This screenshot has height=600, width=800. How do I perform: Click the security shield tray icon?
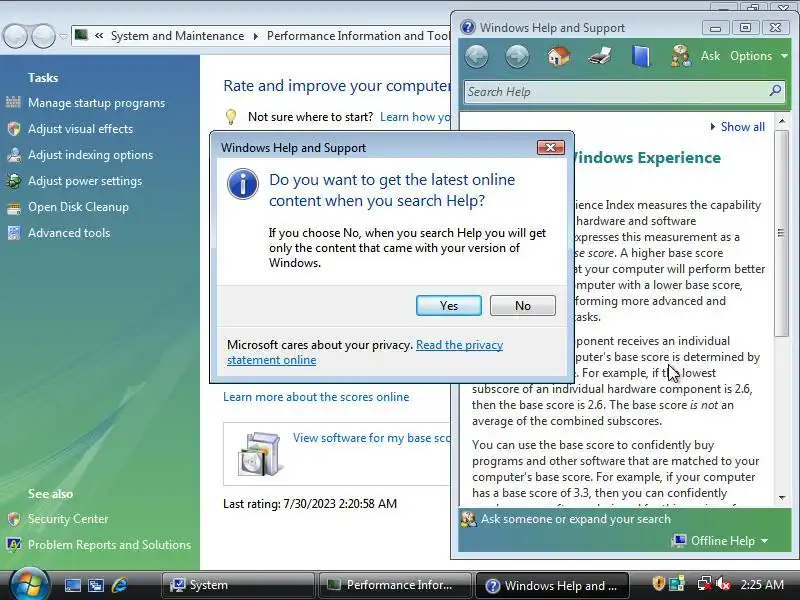pyautogui.click(x=658, y=584)
